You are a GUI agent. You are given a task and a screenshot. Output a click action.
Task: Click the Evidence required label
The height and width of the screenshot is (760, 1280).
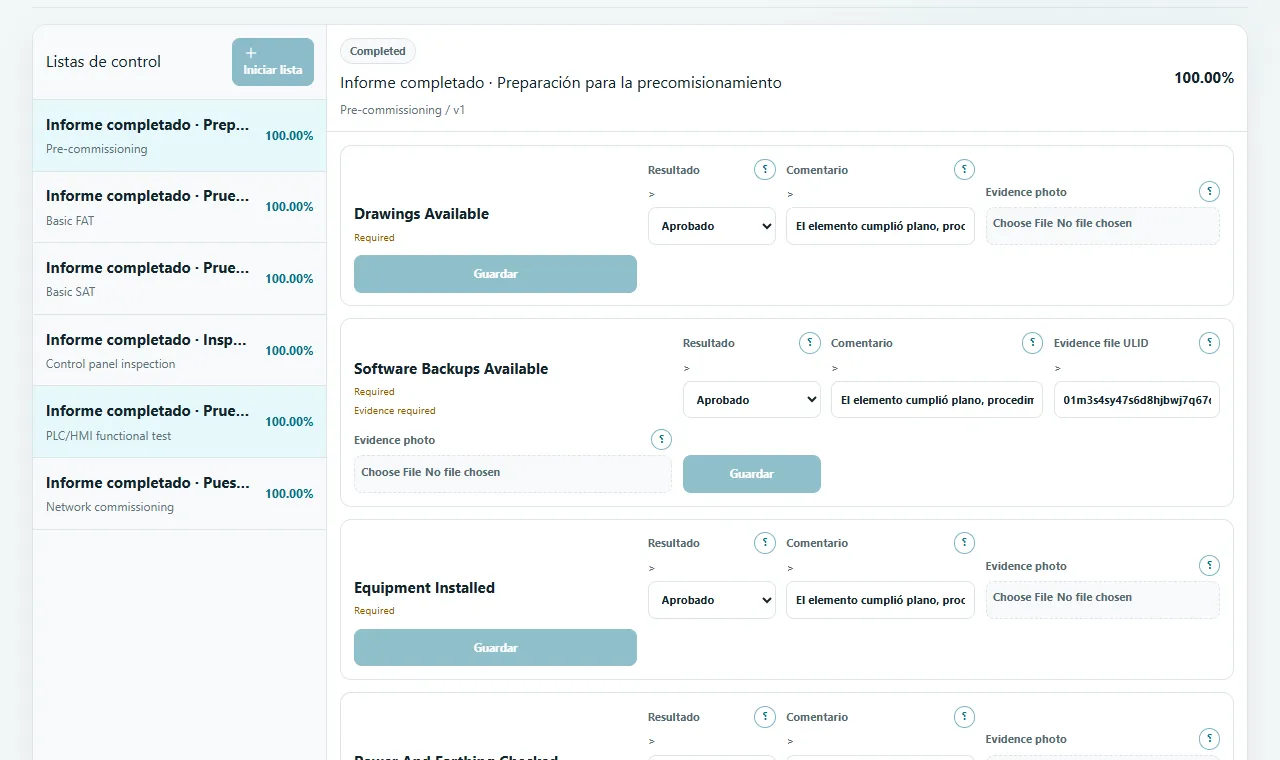(x=395, y=411)
